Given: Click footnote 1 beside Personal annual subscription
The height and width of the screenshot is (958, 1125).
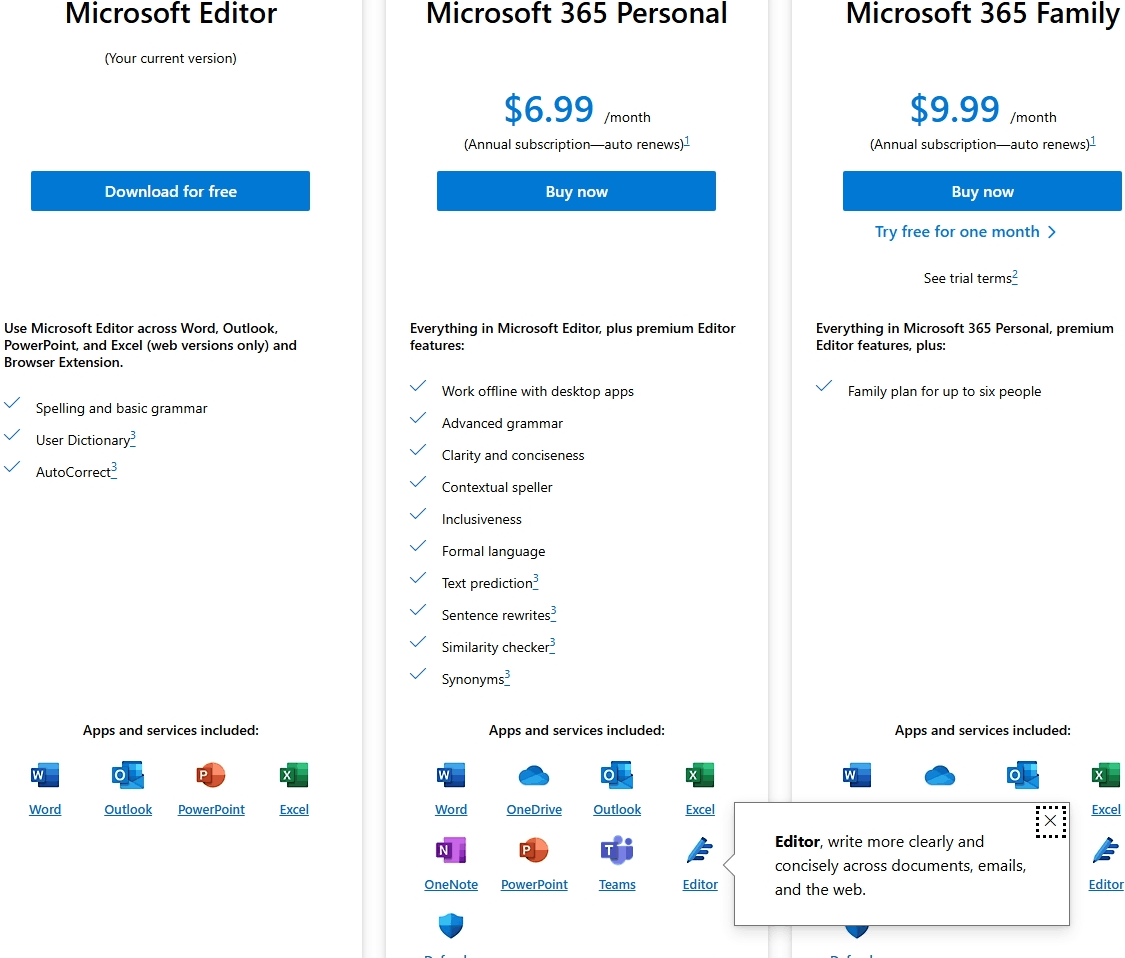Looking at the screenshot, I should click(687, 142).
